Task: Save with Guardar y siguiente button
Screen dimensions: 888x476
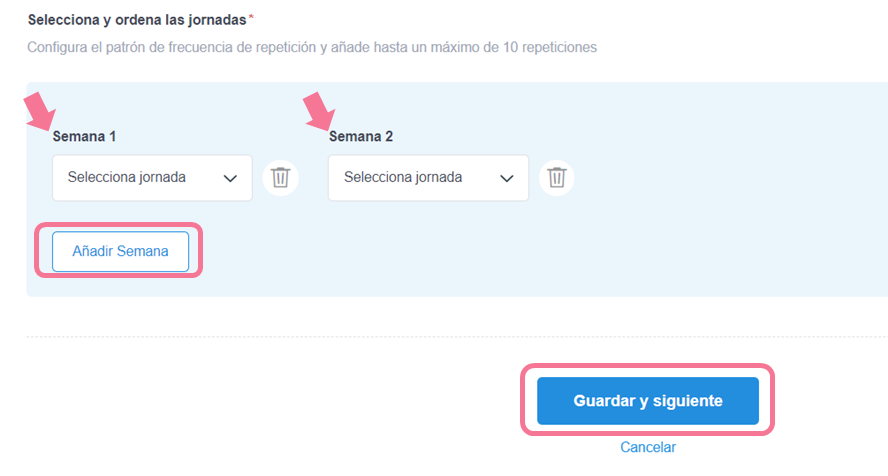Action: pos(648,401)
